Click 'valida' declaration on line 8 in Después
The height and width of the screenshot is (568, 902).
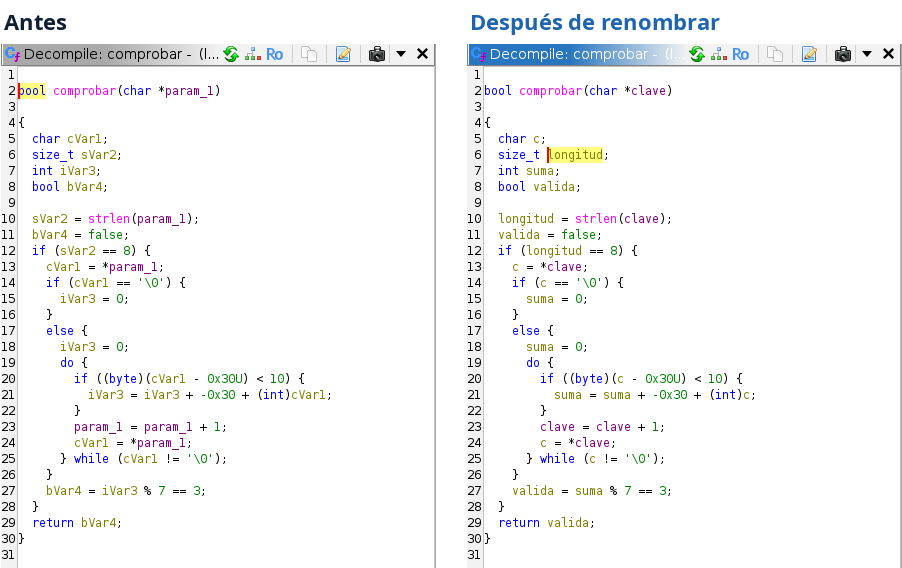pos(554,187)
